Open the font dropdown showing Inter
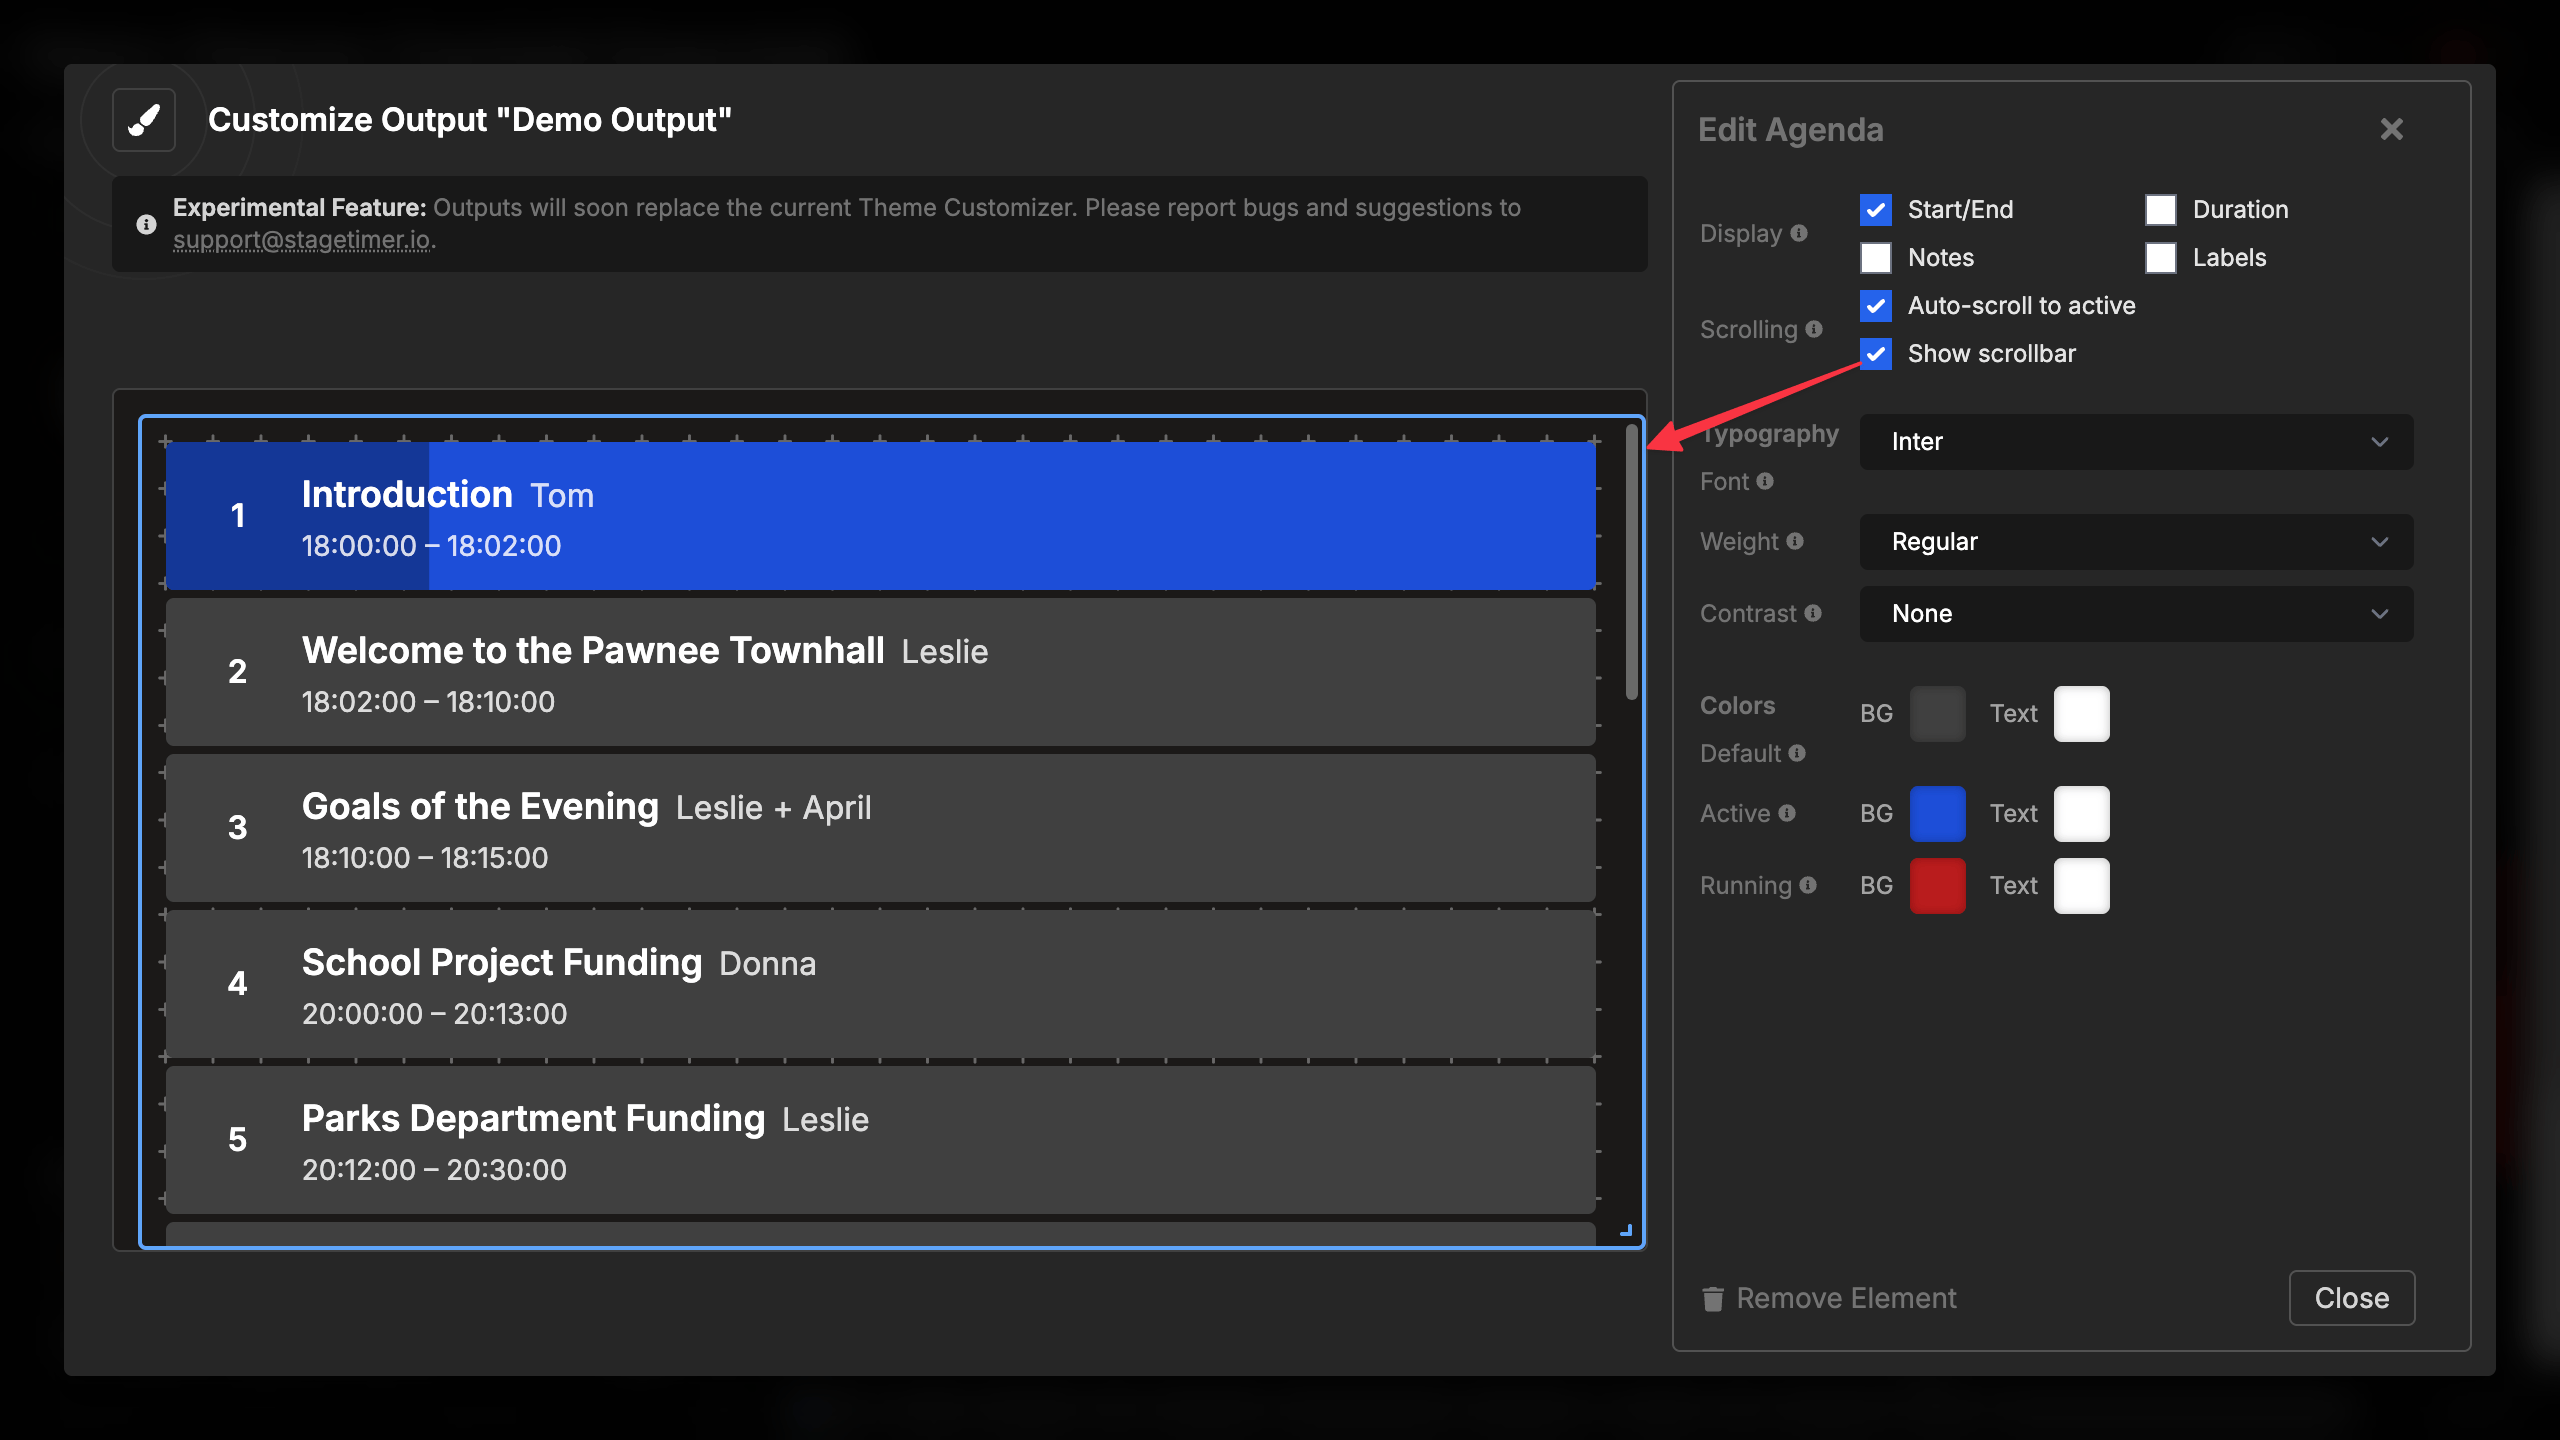Screen dimensions: 2560x1440 2135,441
